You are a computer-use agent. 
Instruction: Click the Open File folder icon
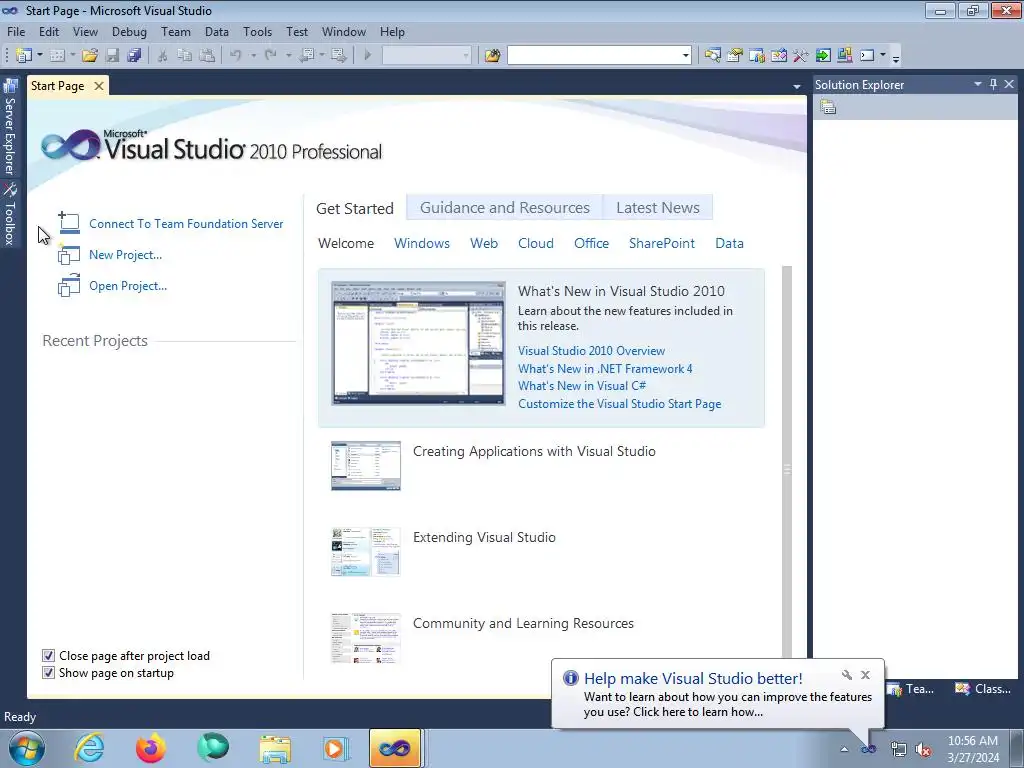click(90, 56)
